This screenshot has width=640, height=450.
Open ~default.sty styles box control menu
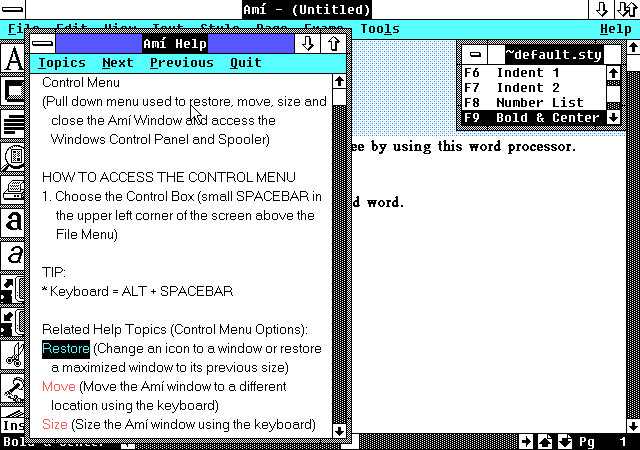click(474, 54)
